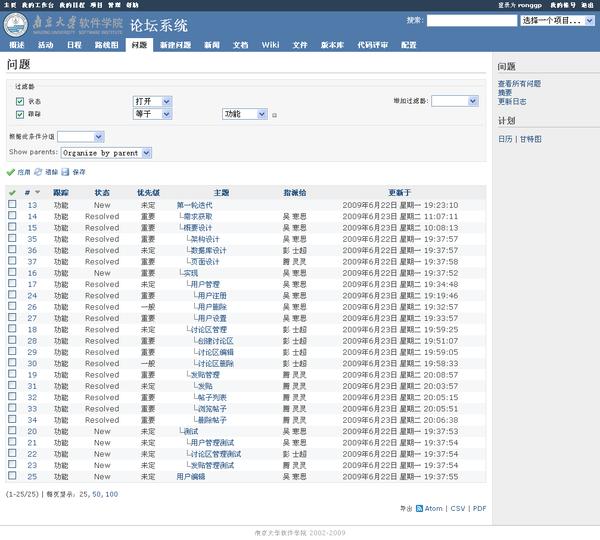Viewport: 600px width, 540px height.
Task: Check the box for issue 16
Action: coord(12,272)
